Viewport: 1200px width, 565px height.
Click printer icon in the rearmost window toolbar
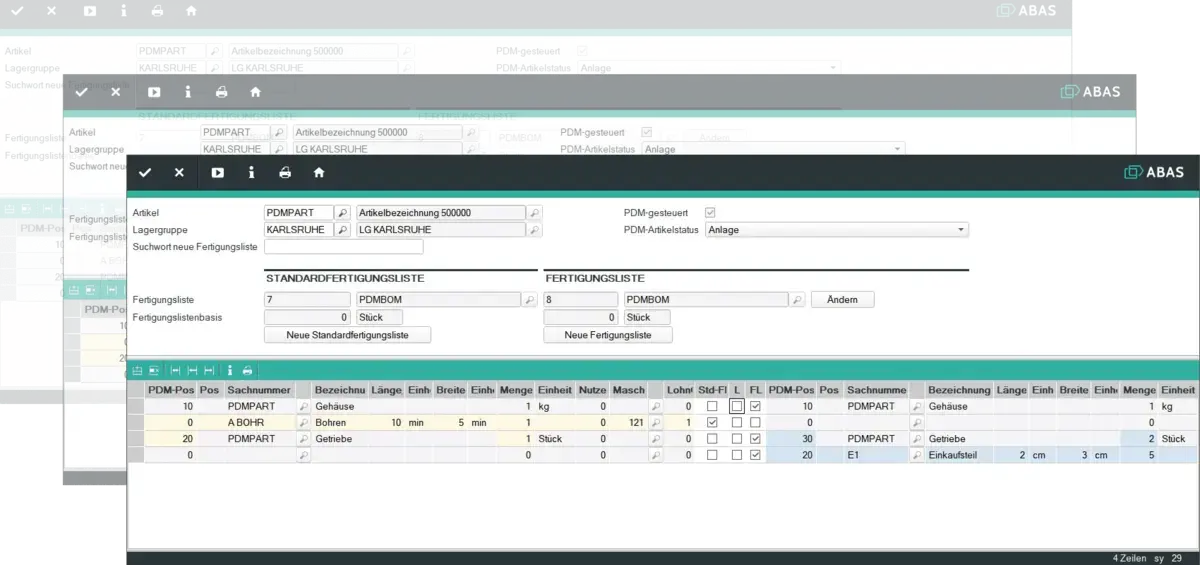point(157,11)
